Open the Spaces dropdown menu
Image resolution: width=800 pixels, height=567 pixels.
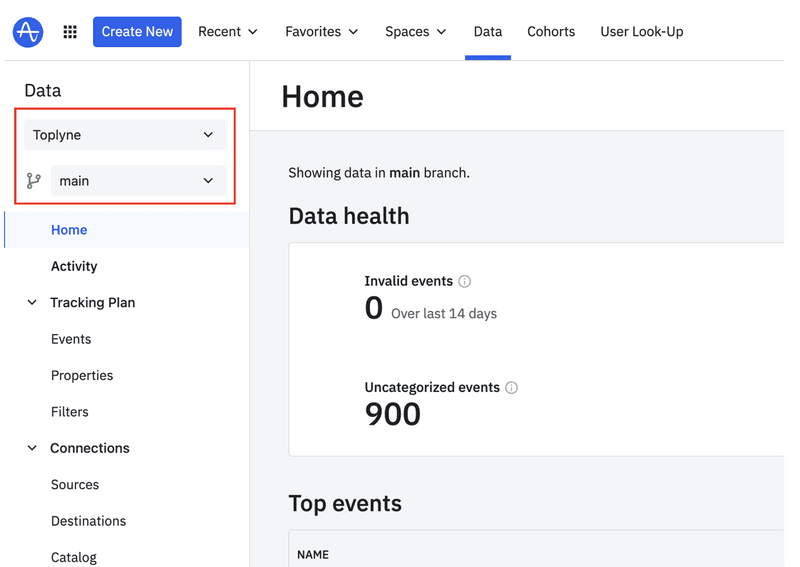[415, 32]
